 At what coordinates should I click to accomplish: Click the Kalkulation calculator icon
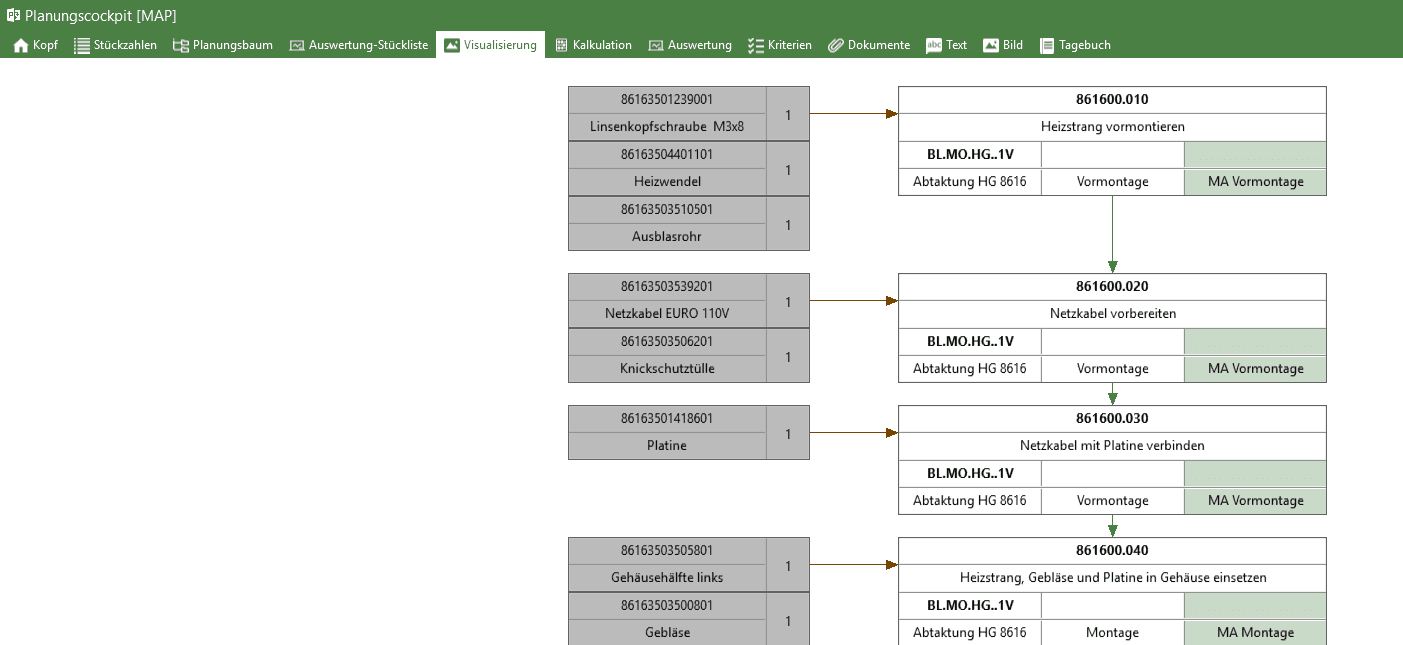562,45
